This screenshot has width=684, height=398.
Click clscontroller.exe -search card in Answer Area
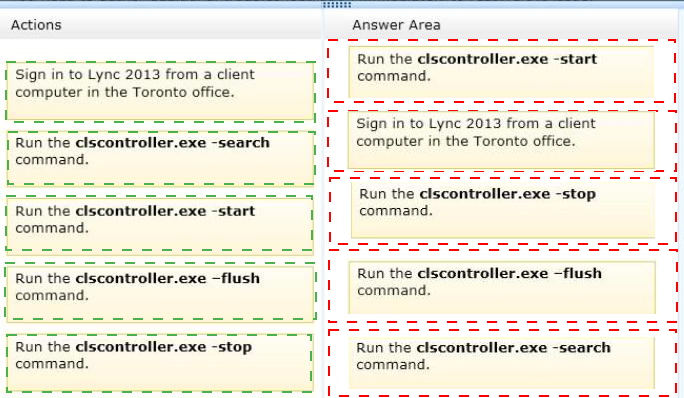[502, 363]
